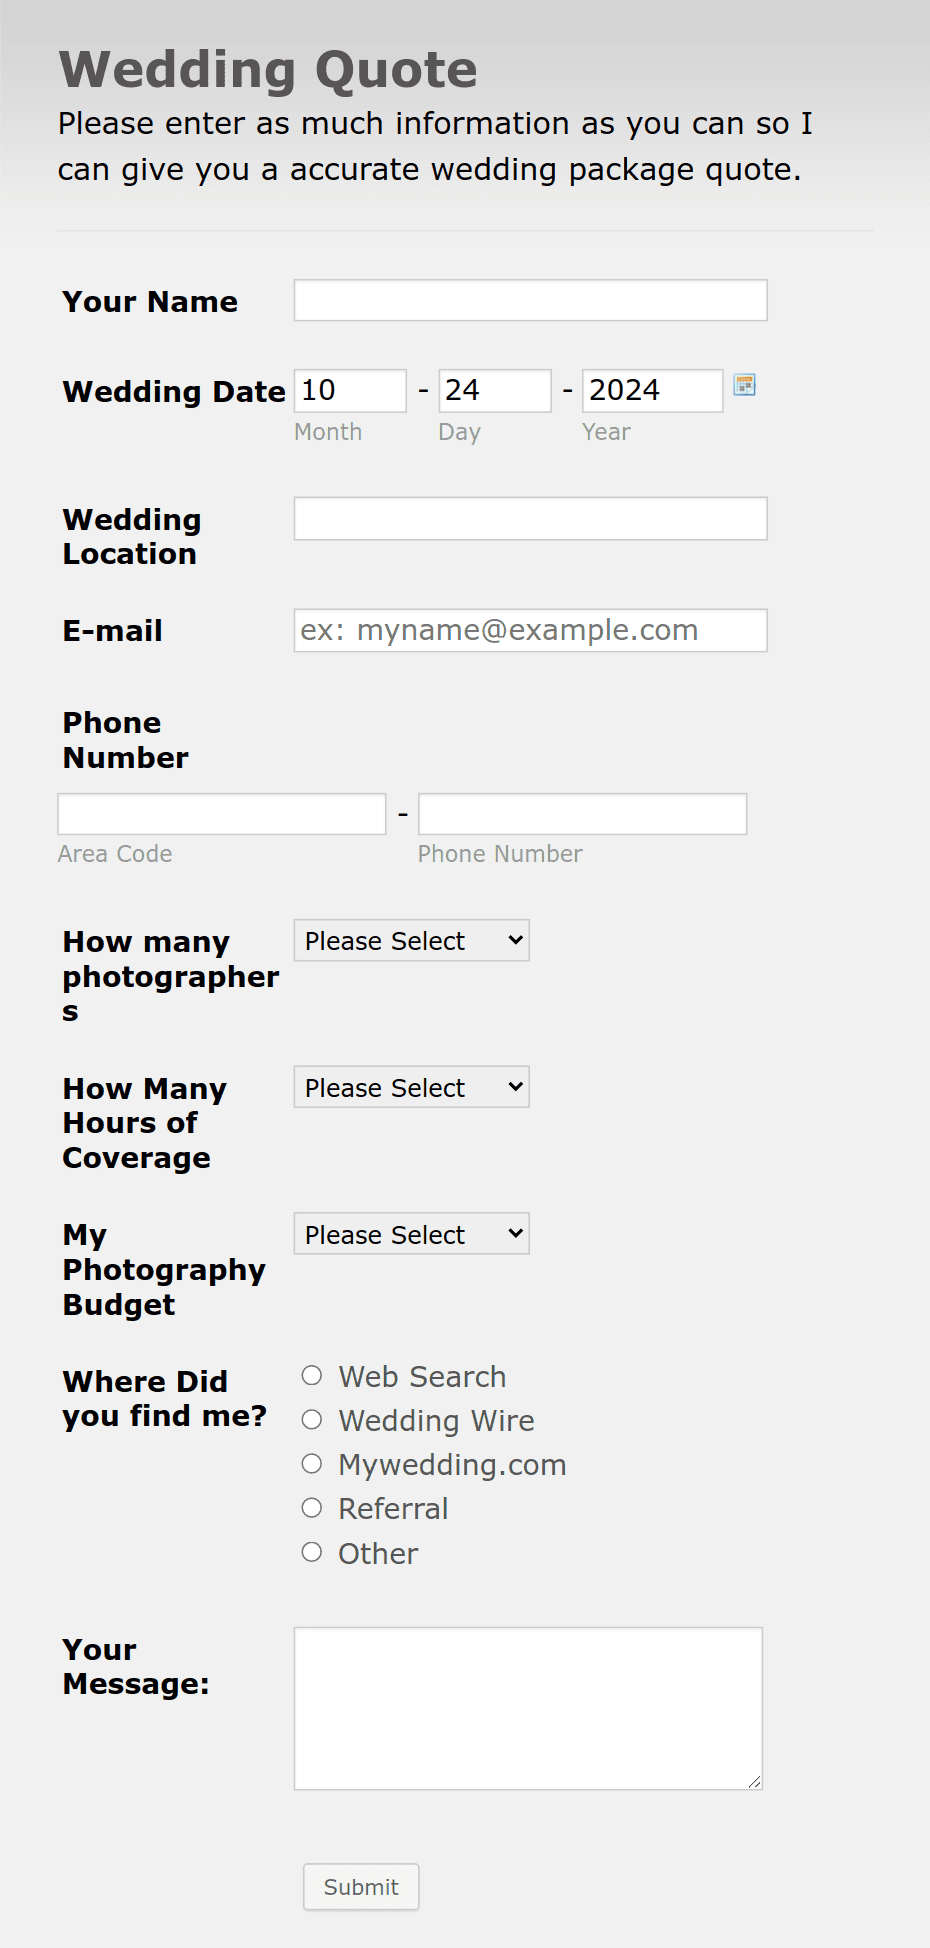
Task: Open the My Photography Budget dropdown
Action: [411, 1234]
